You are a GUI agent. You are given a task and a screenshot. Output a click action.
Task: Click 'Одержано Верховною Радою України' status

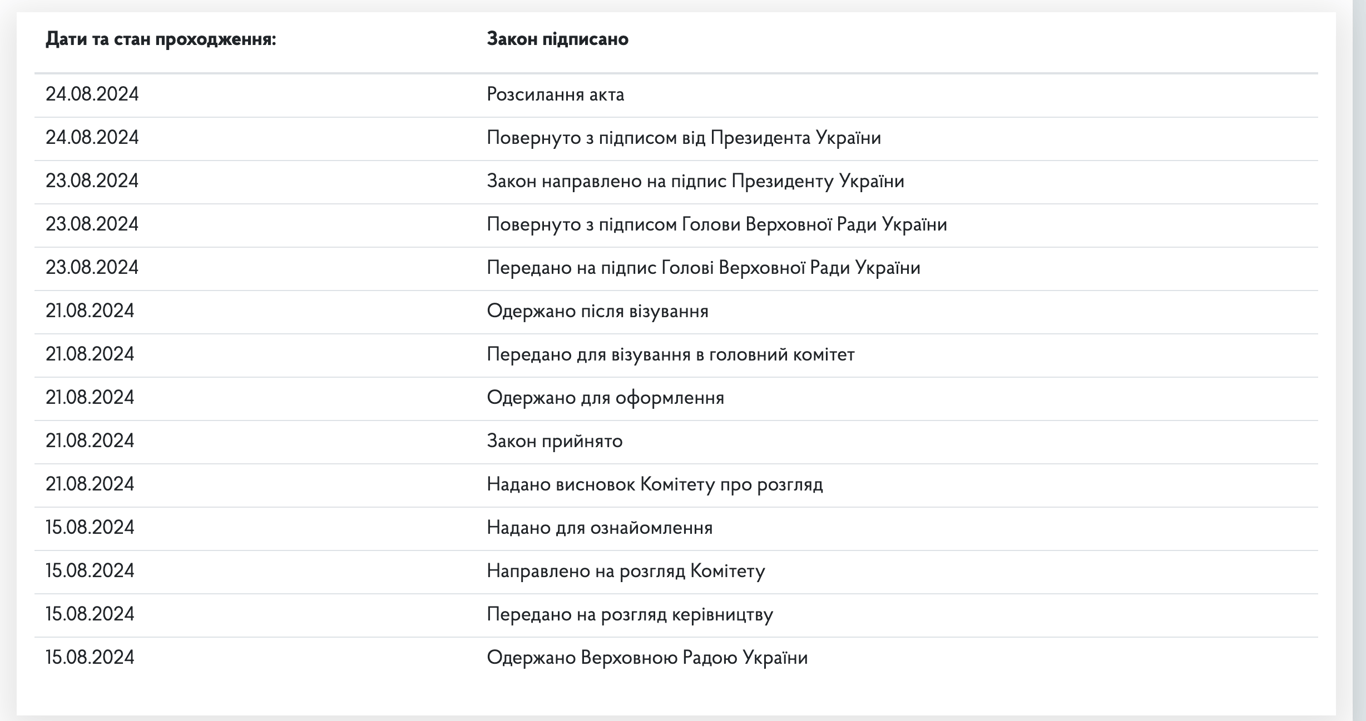(x=647, y=658)
